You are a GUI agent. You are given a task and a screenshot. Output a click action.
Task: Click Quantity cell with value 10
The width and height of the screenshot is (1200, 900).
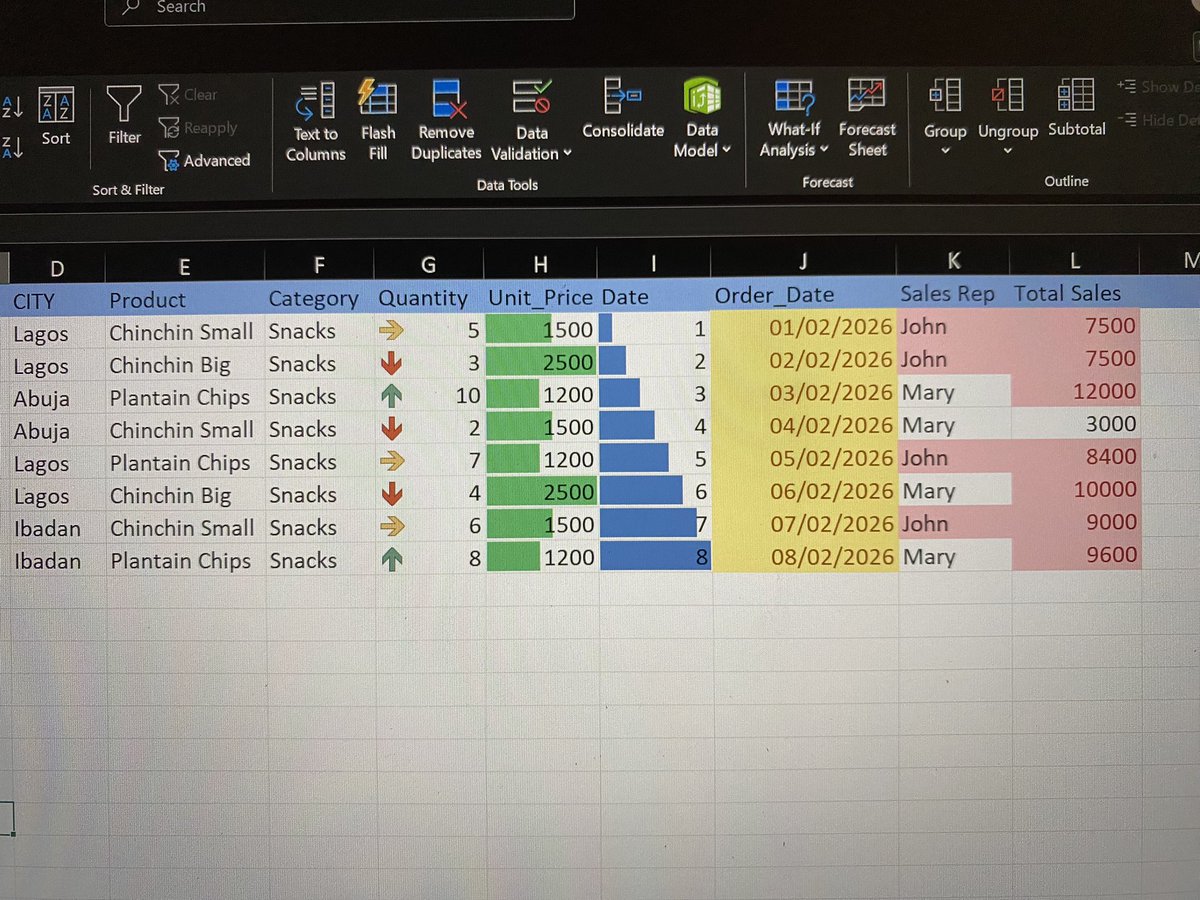[429, 395]
